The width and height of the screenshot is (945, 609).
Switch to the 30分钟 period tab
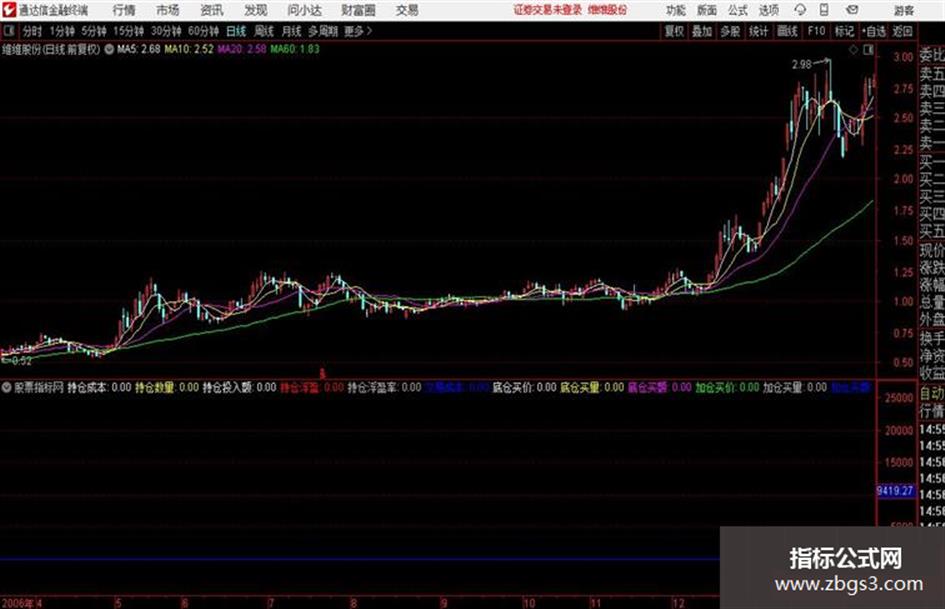[x=166, y=31]
